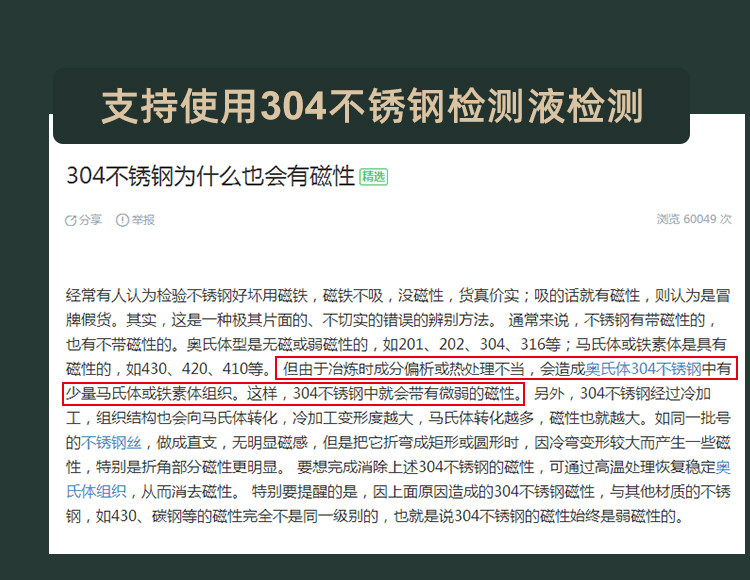
Task: Click the 分享 text label
Action: (x=90, y=220)
